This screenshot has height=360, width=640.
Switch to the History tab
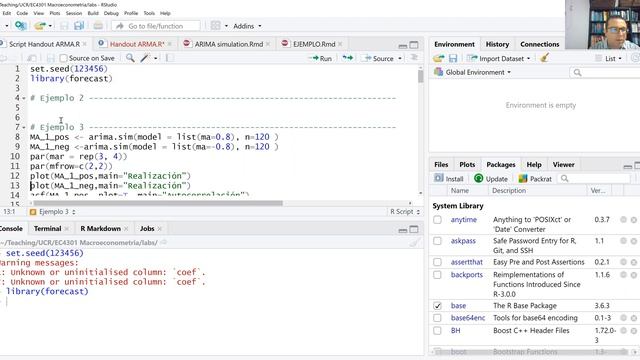(x=497, y=44)
